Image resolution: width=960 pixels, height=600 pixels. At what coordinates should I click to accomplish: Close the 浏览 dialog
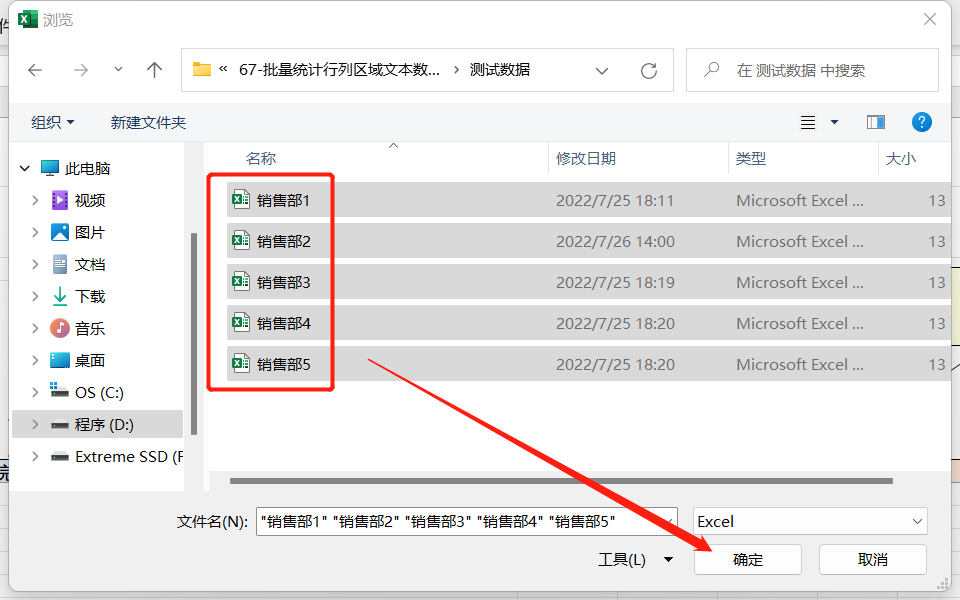pos(929,20)
